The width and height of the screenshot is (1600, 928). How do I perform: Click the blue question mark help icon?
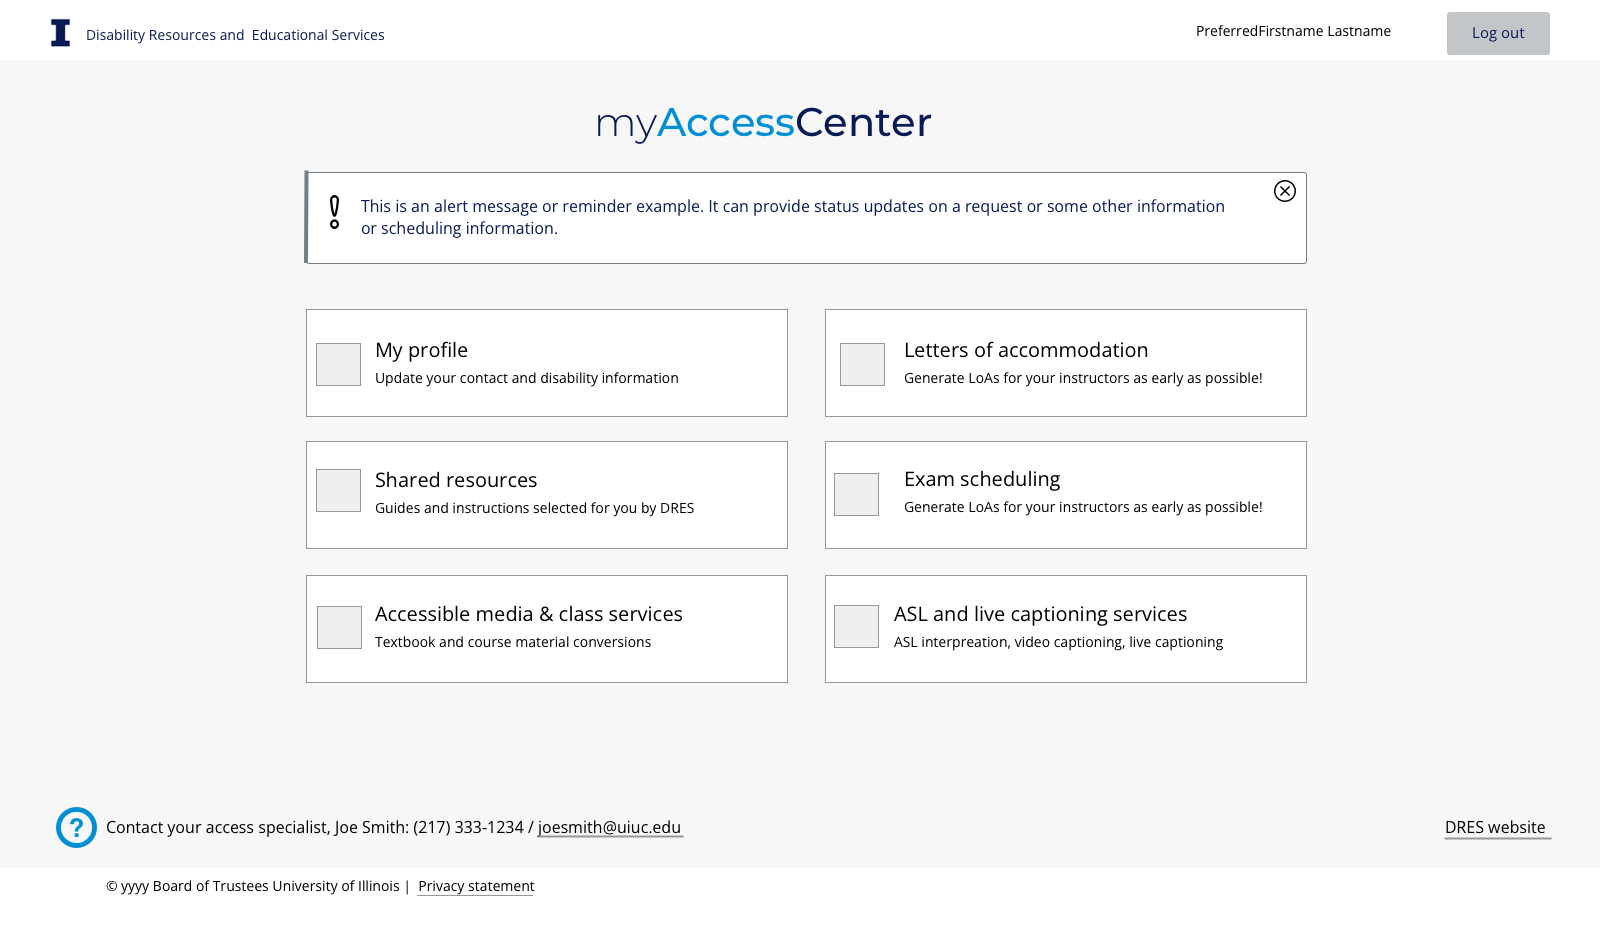click(x=76, y=827)
